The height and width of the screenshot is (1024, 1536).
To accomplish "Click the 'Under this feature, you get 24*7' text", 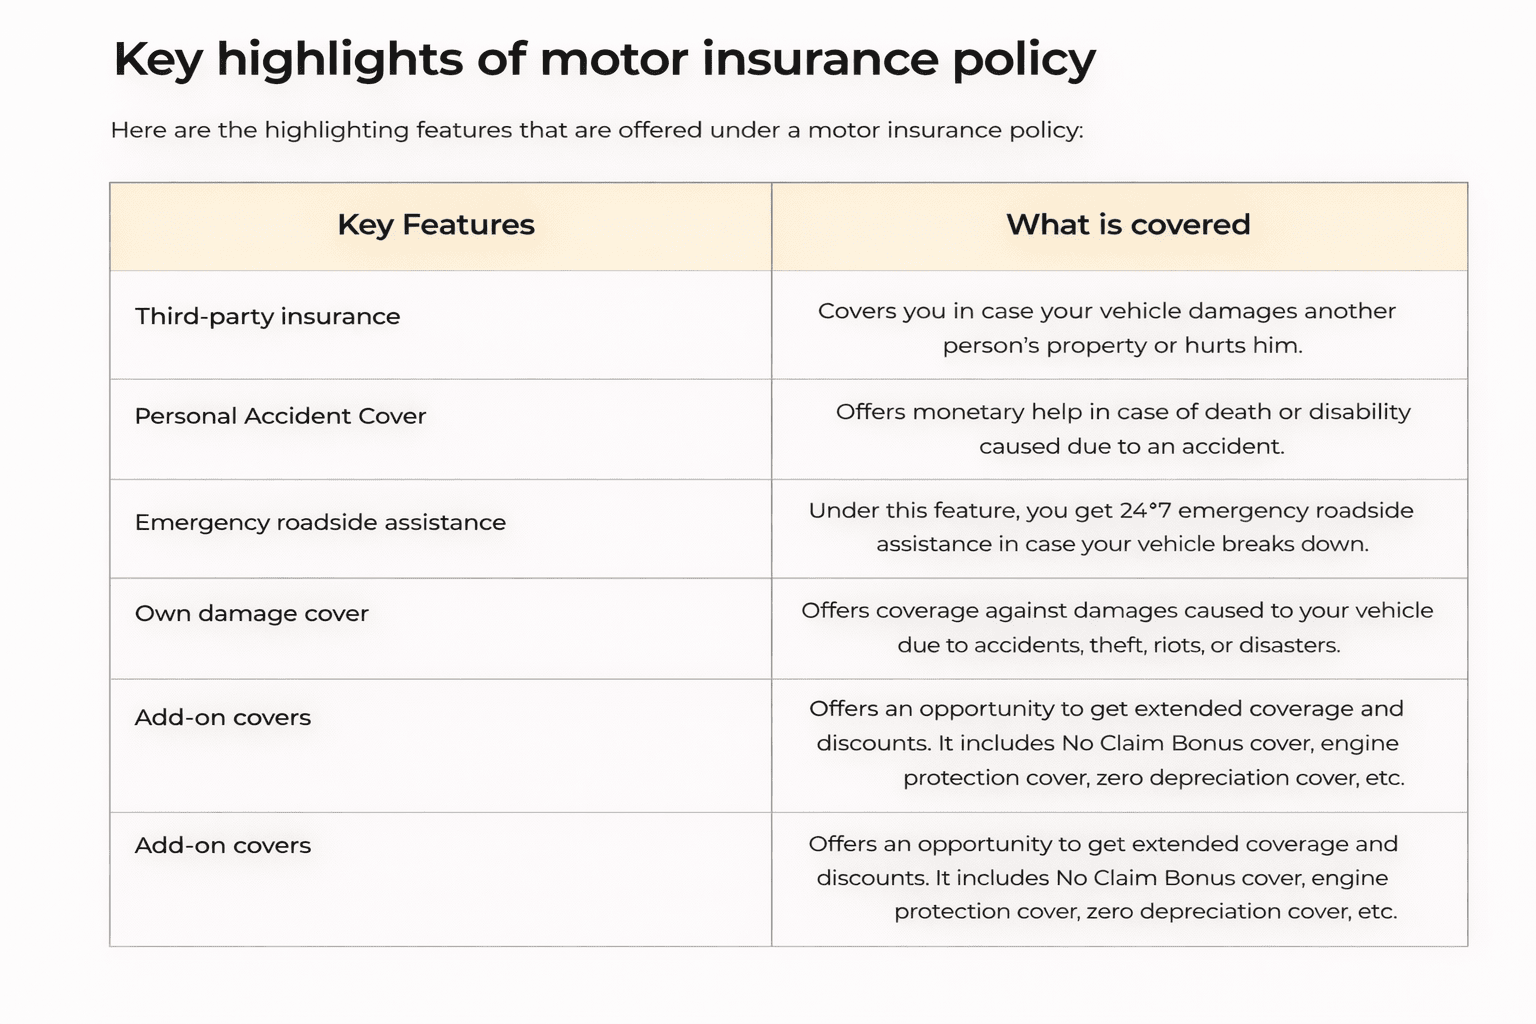I will (1110, 510).
